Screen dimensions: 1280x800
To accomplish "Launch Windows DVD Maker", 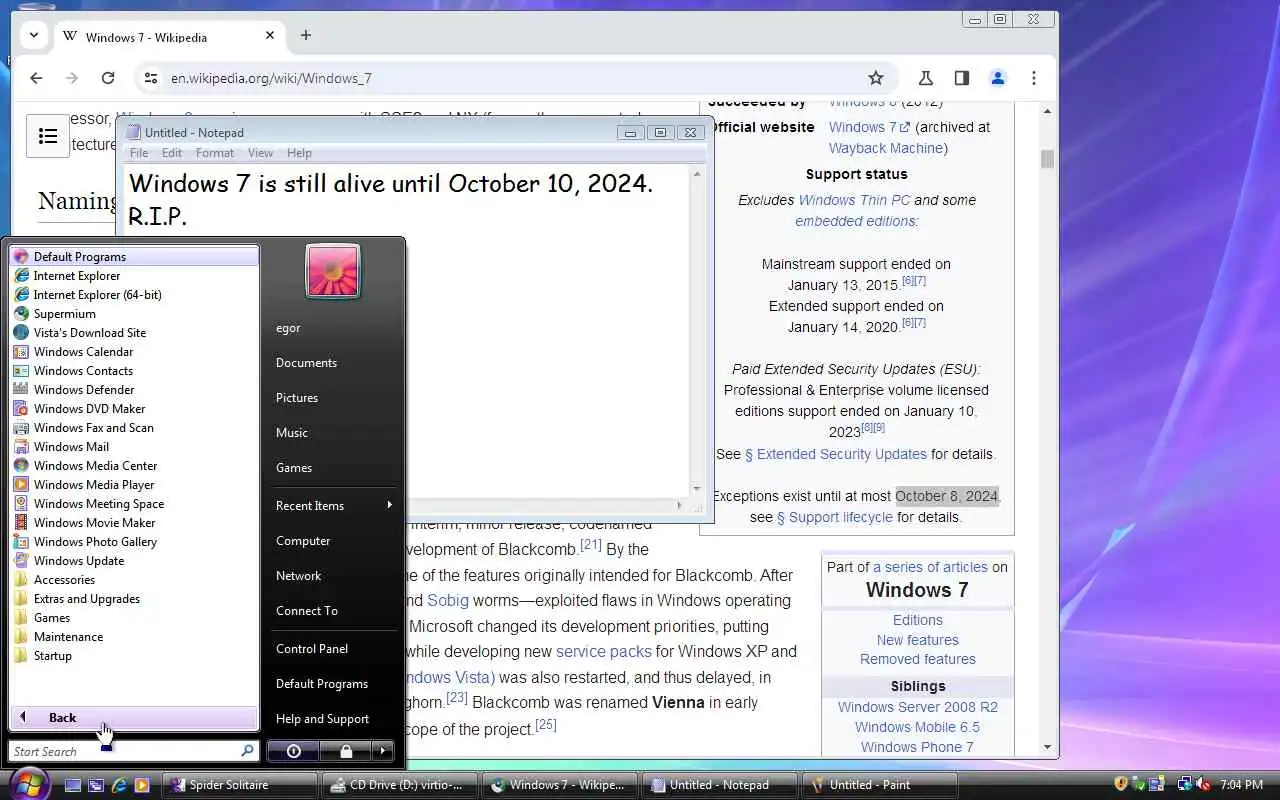I will point(134,409).
